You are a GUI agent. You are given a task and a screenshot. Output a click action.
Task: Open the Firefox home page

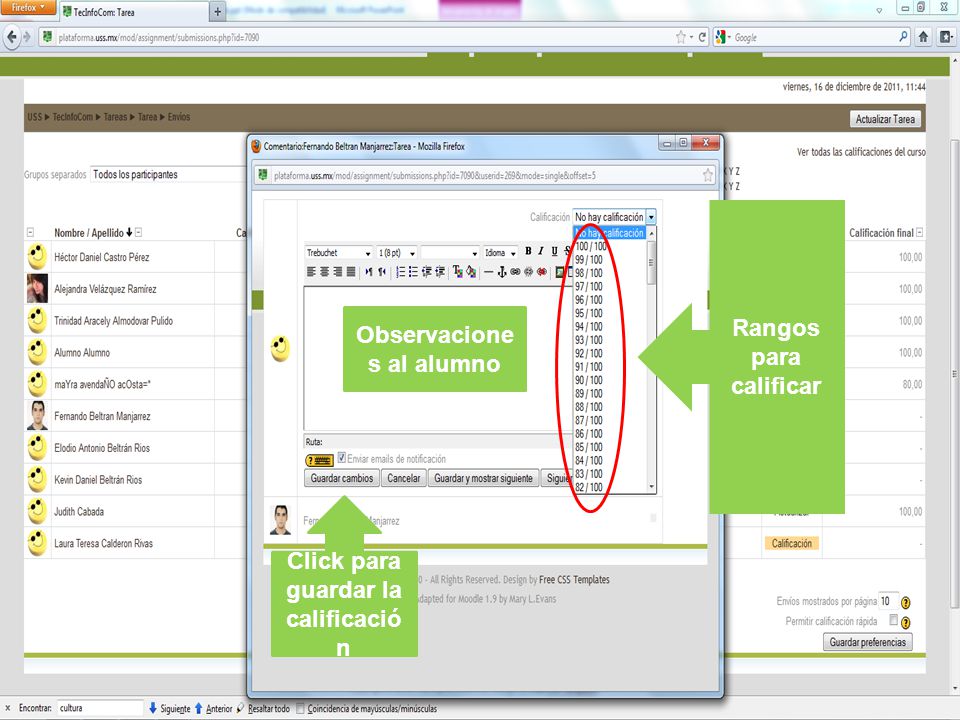pos(923,37)
